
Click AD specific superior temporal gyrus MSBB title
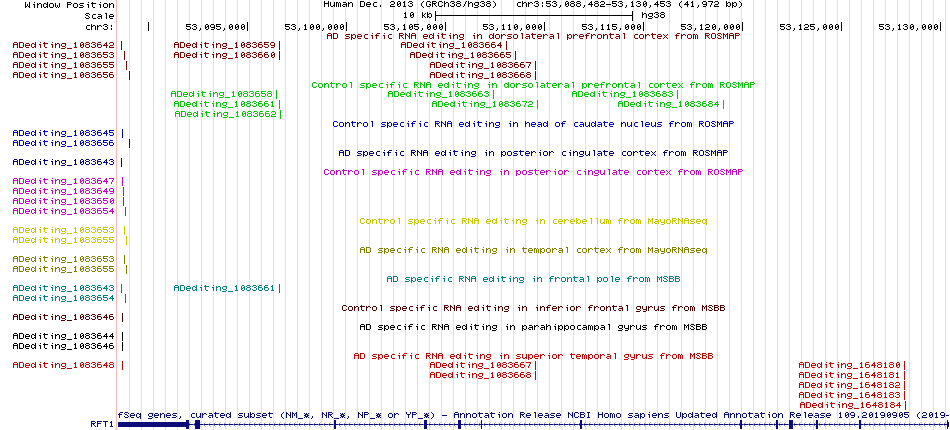coord(533,356)
